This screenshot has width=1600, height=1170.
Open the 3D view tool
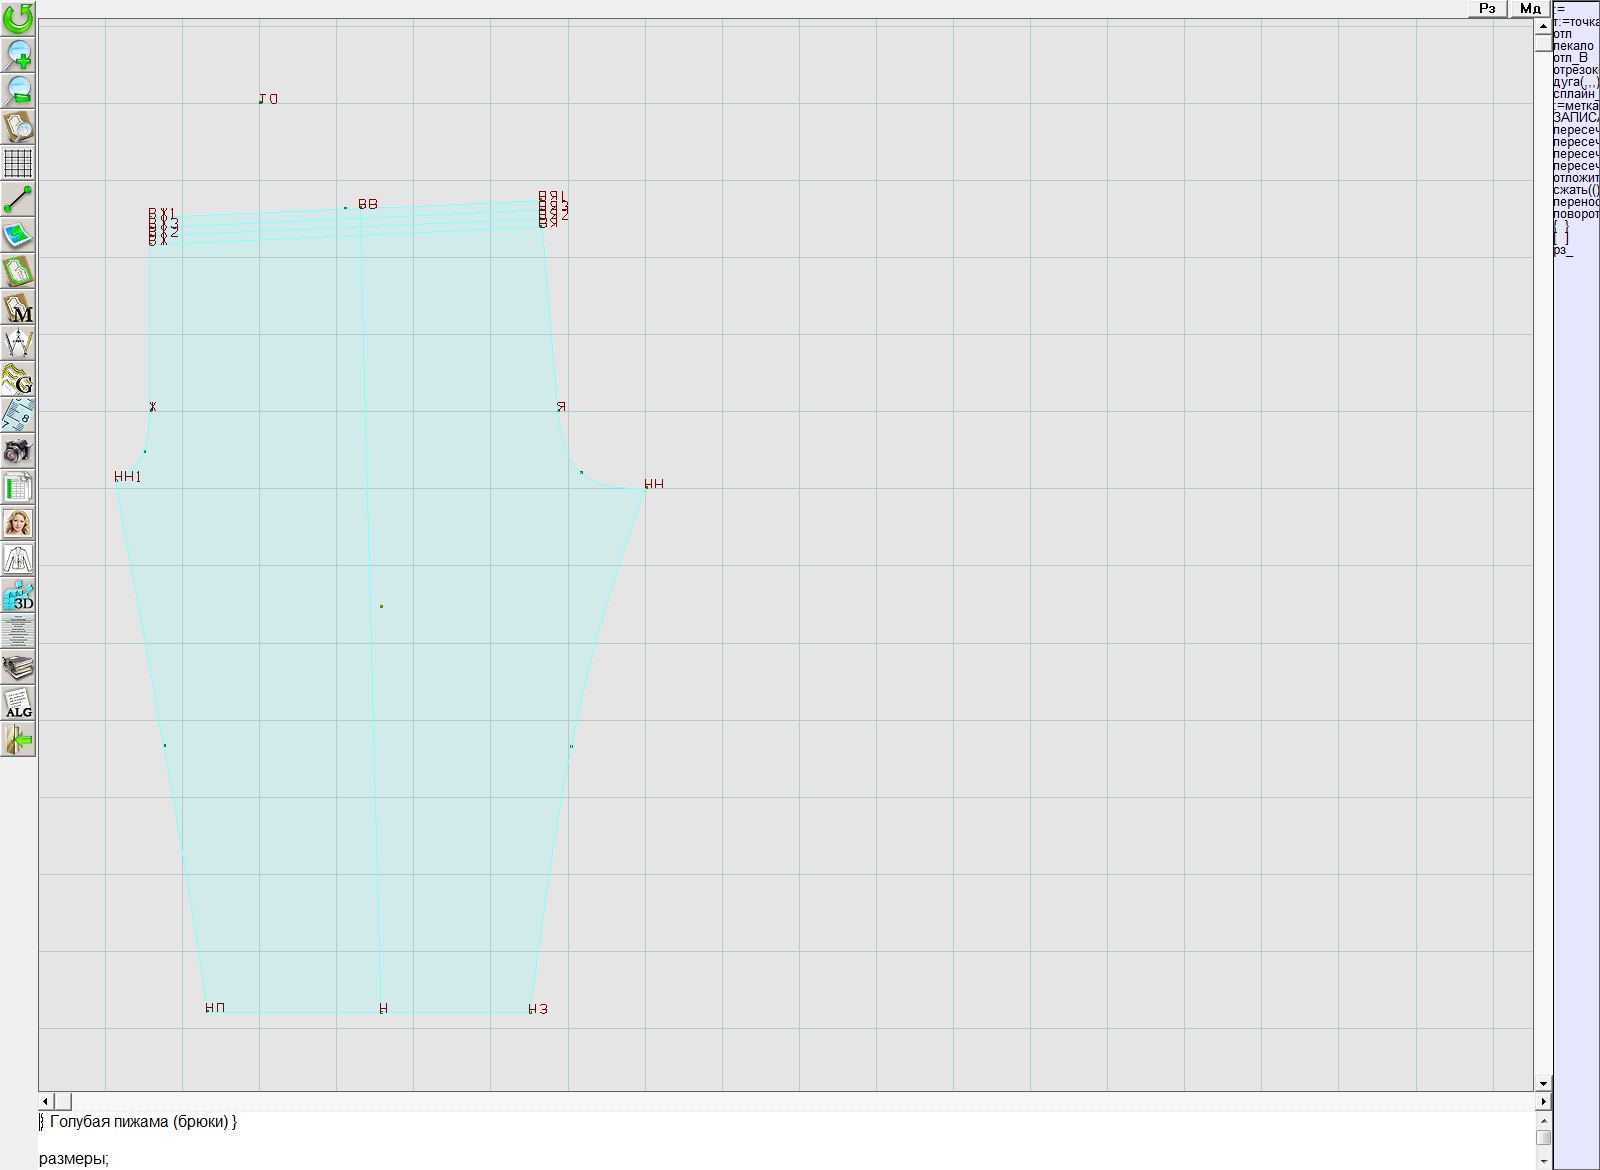(18, 596)
